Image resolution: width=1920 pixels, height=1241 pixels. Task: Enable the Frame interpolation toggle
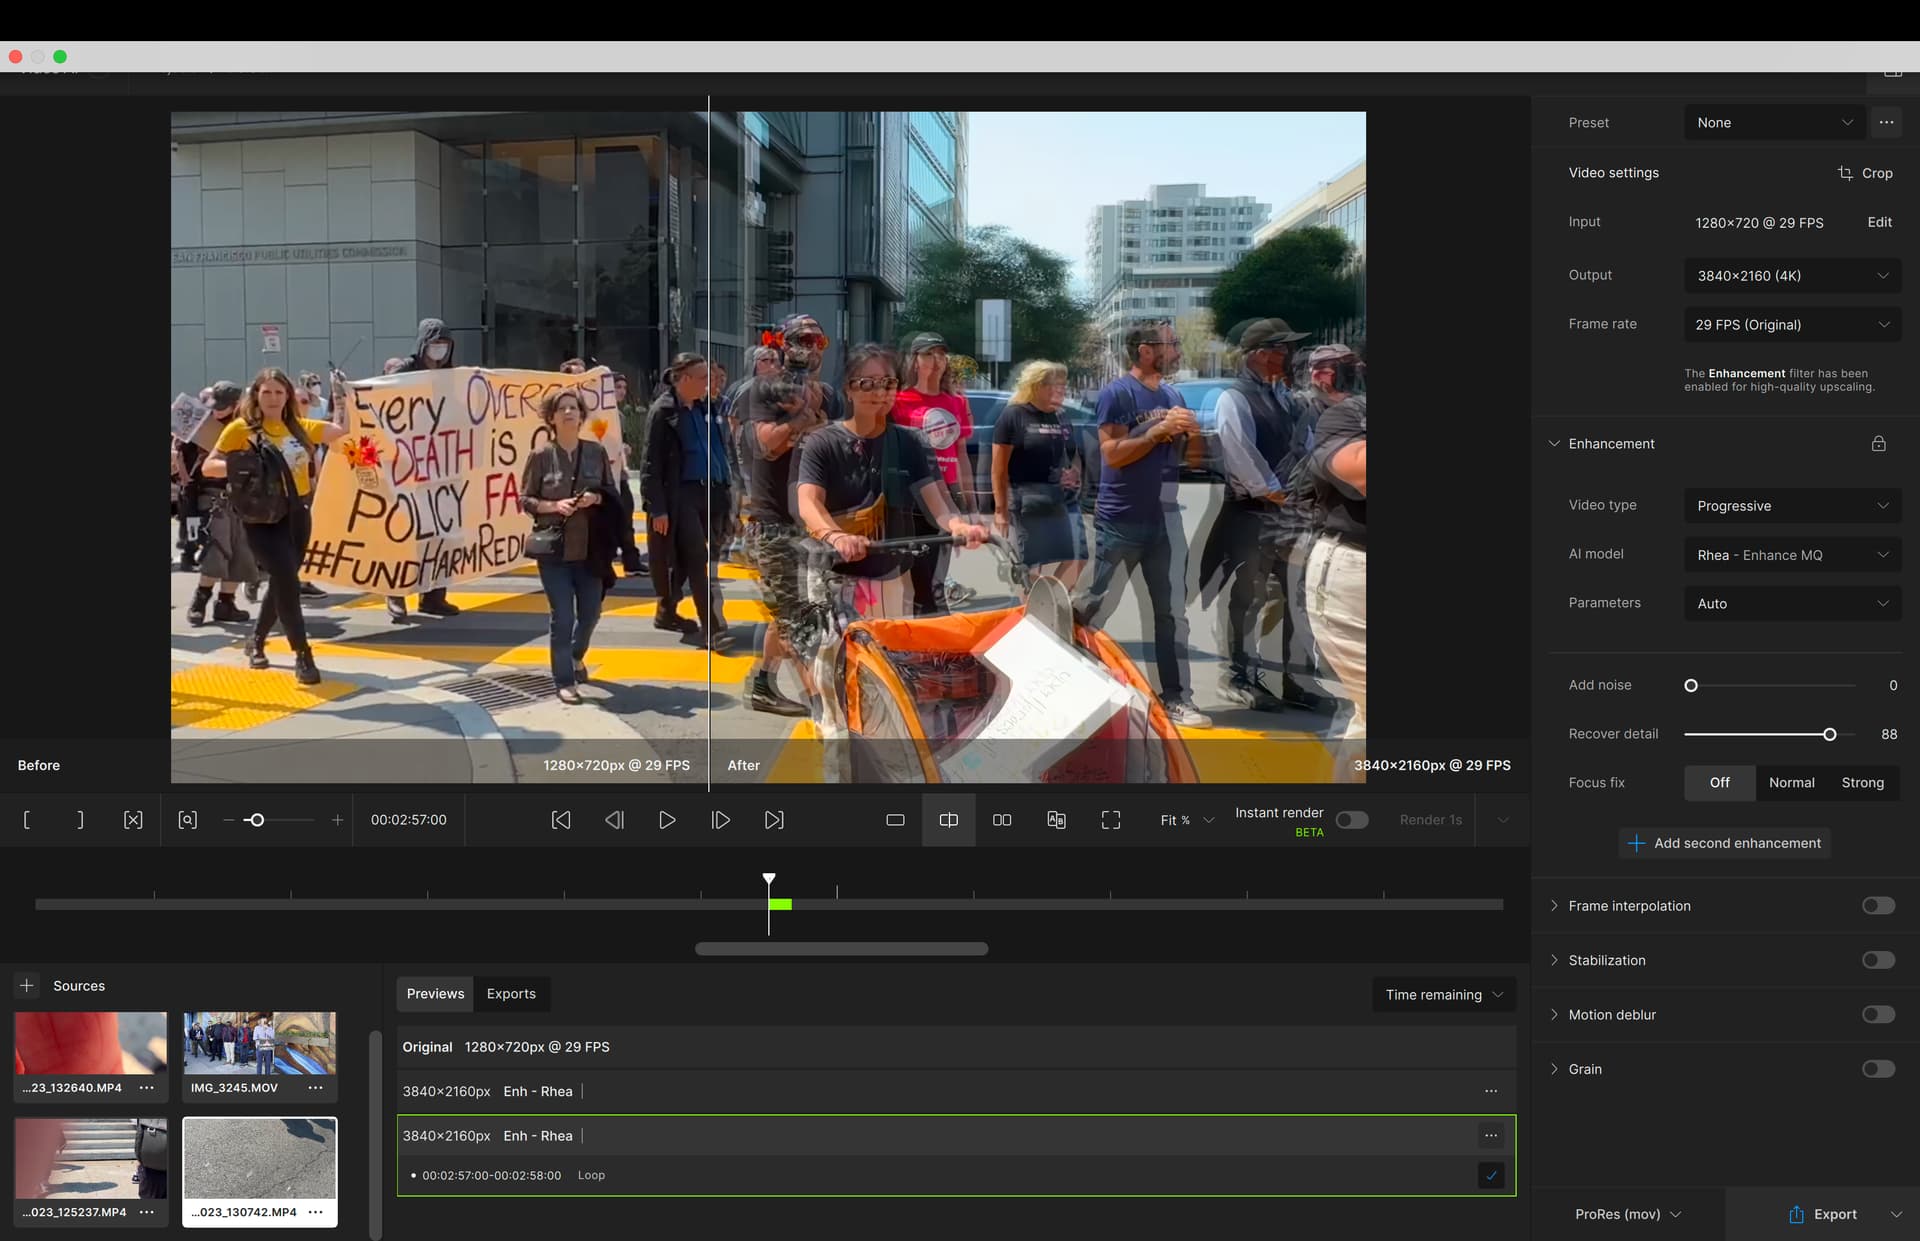coord(1878,906)
